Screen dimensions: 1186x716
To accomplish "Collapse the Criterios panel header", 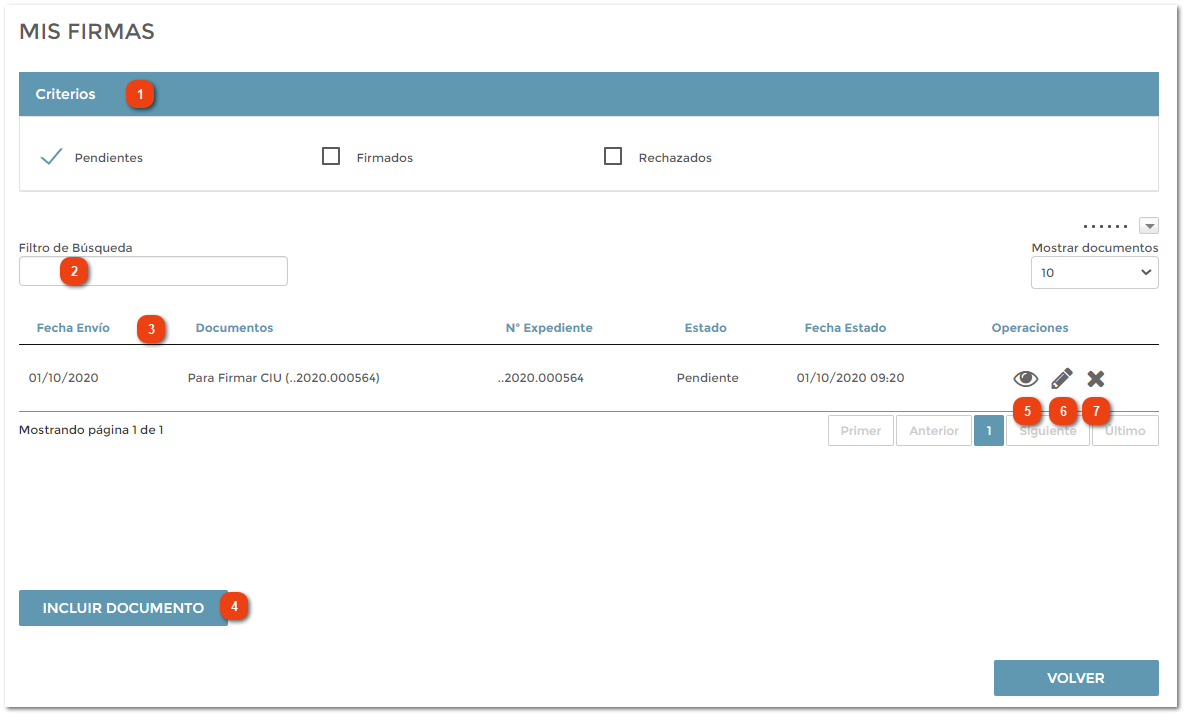I will click(66, 94).
